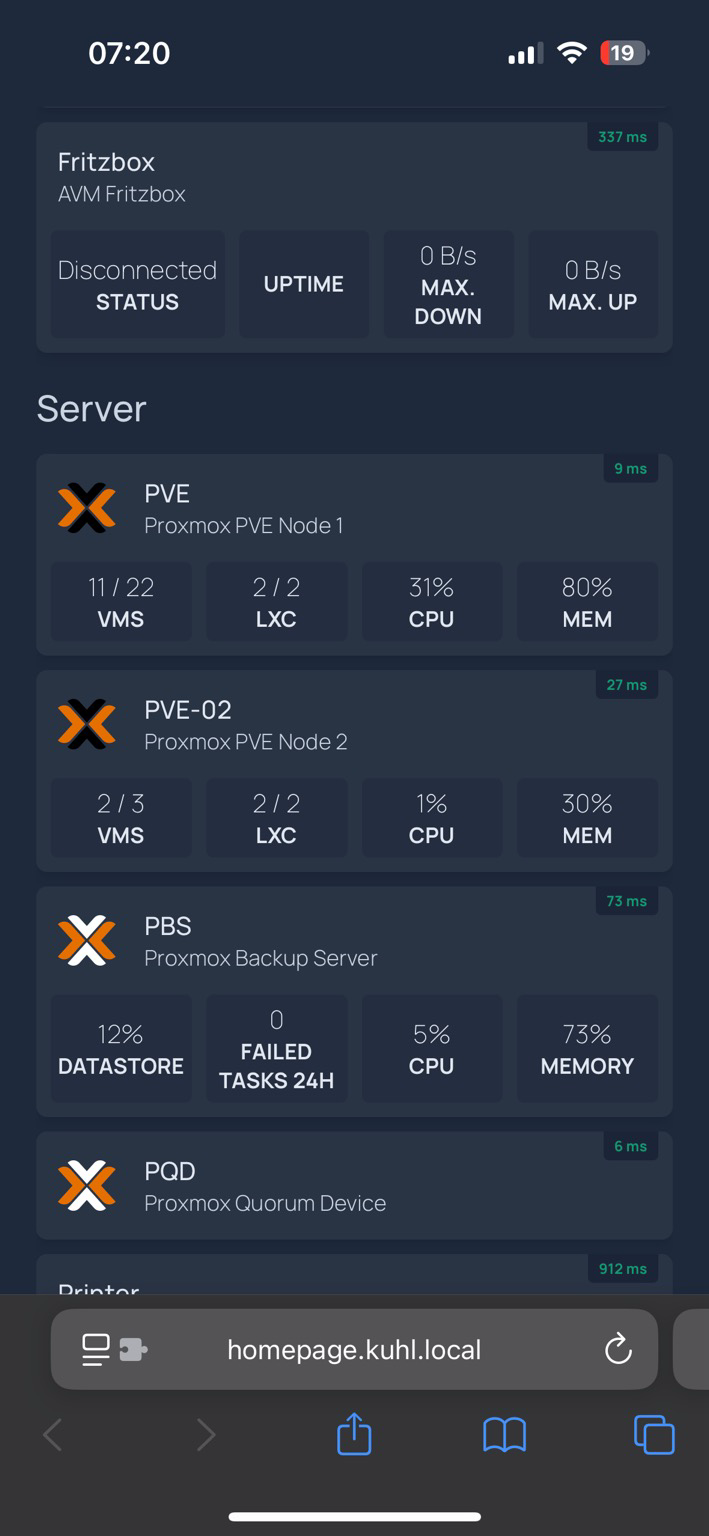The height and width of the screenshot is (1536, 709).
Task: Tap PBS Failed Tasks 24H block
Action: tap(276, 1049)
